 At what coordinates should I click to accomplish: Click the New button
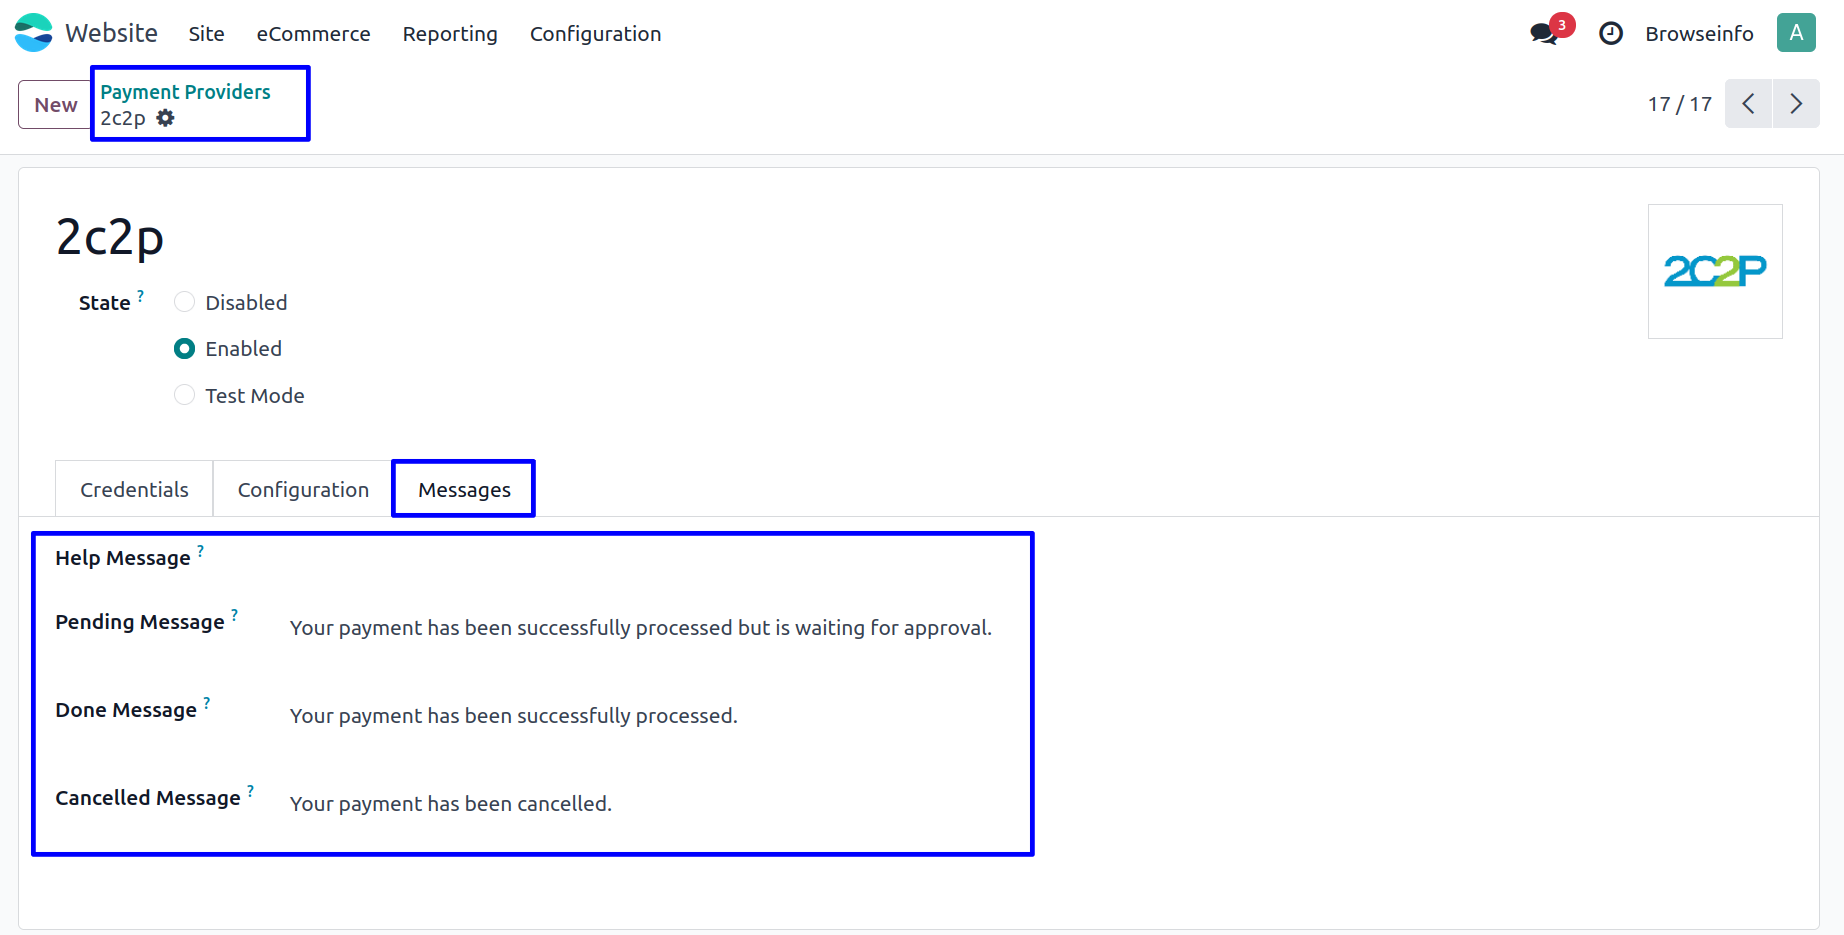click(55, 104)
